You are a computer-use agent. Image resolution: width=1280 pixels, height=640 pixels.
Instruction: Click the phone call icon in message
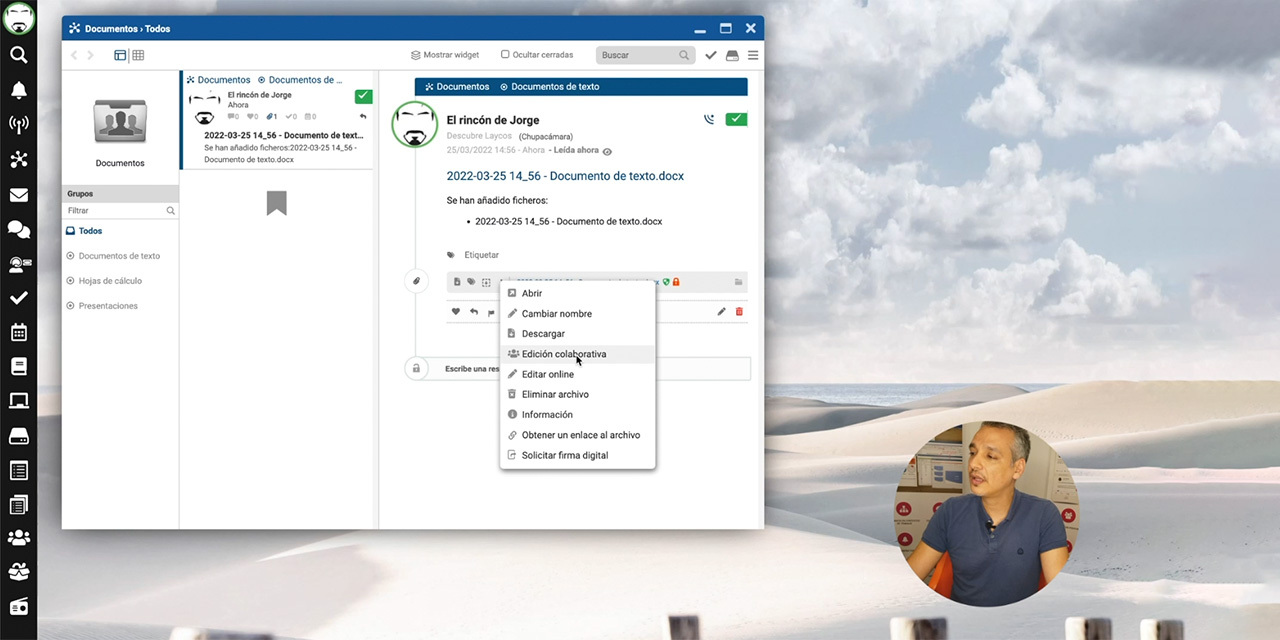[709, 119]
